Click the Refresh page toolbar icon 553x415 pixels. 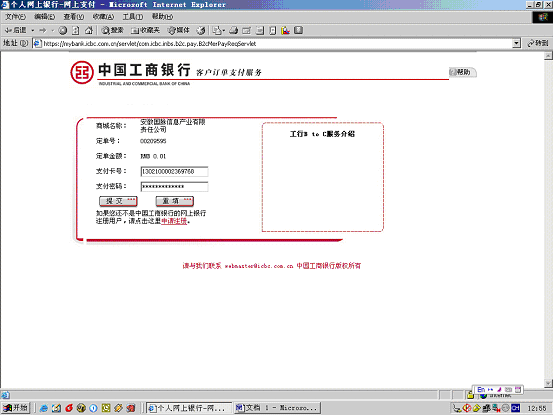coord(75,30)
